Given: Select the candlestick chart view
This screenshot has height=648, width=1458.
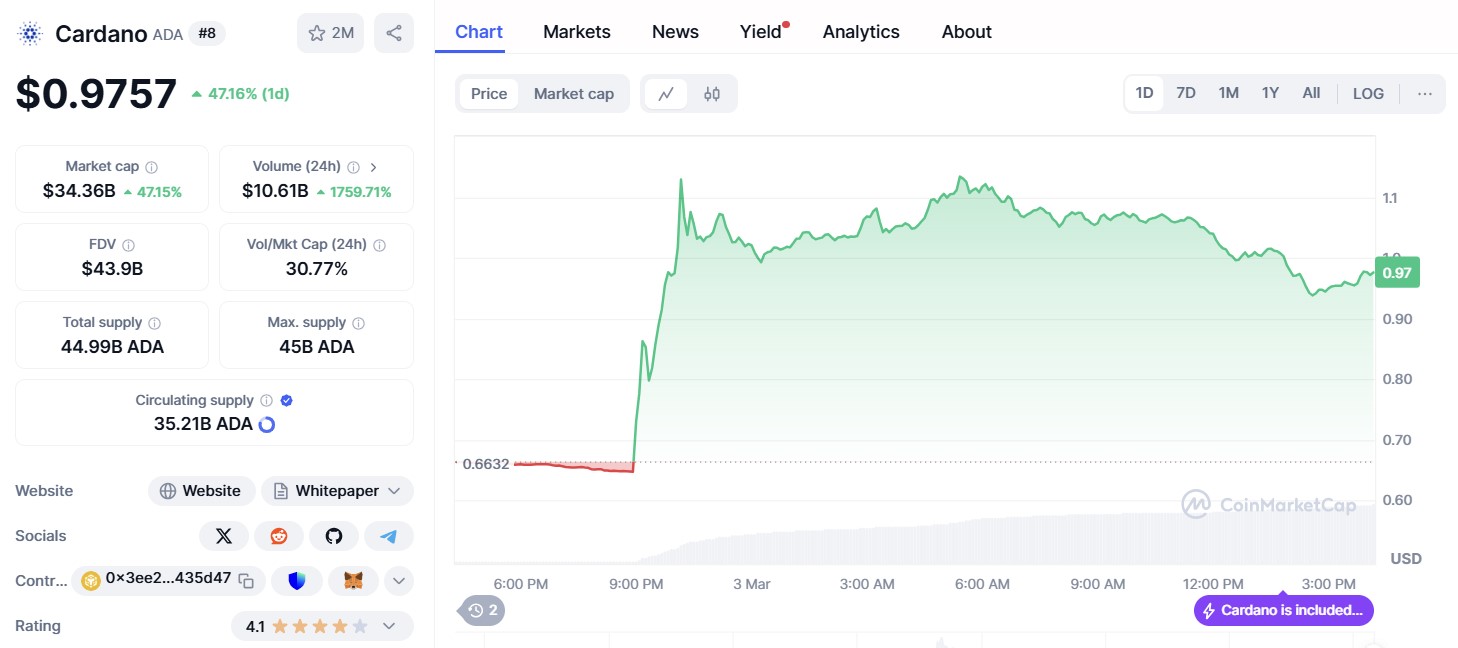Looking at the screenshot, I should (712, 92).
